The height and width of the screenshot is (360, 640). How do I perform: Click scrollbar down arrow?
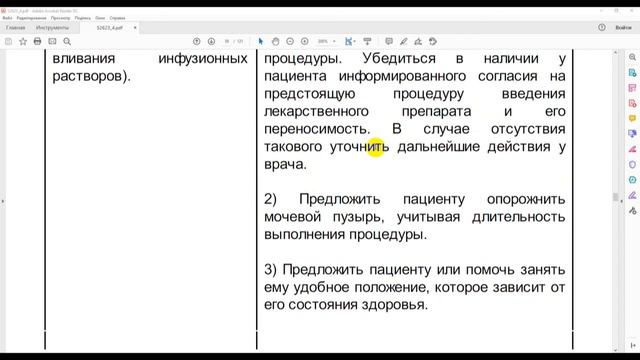[x=616, y=350]
